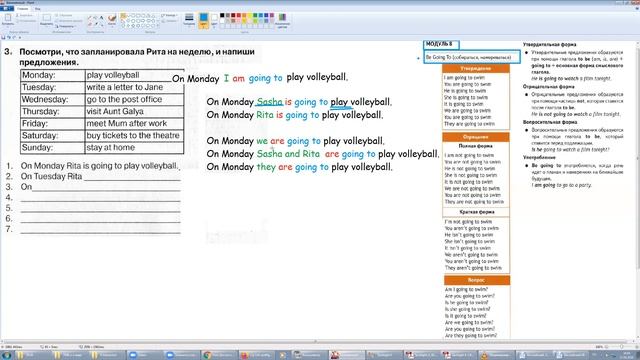This screenshot has width=640, height=360.
Task: Click the orange "Отрицание" header
Action: (x=476, y=137)
